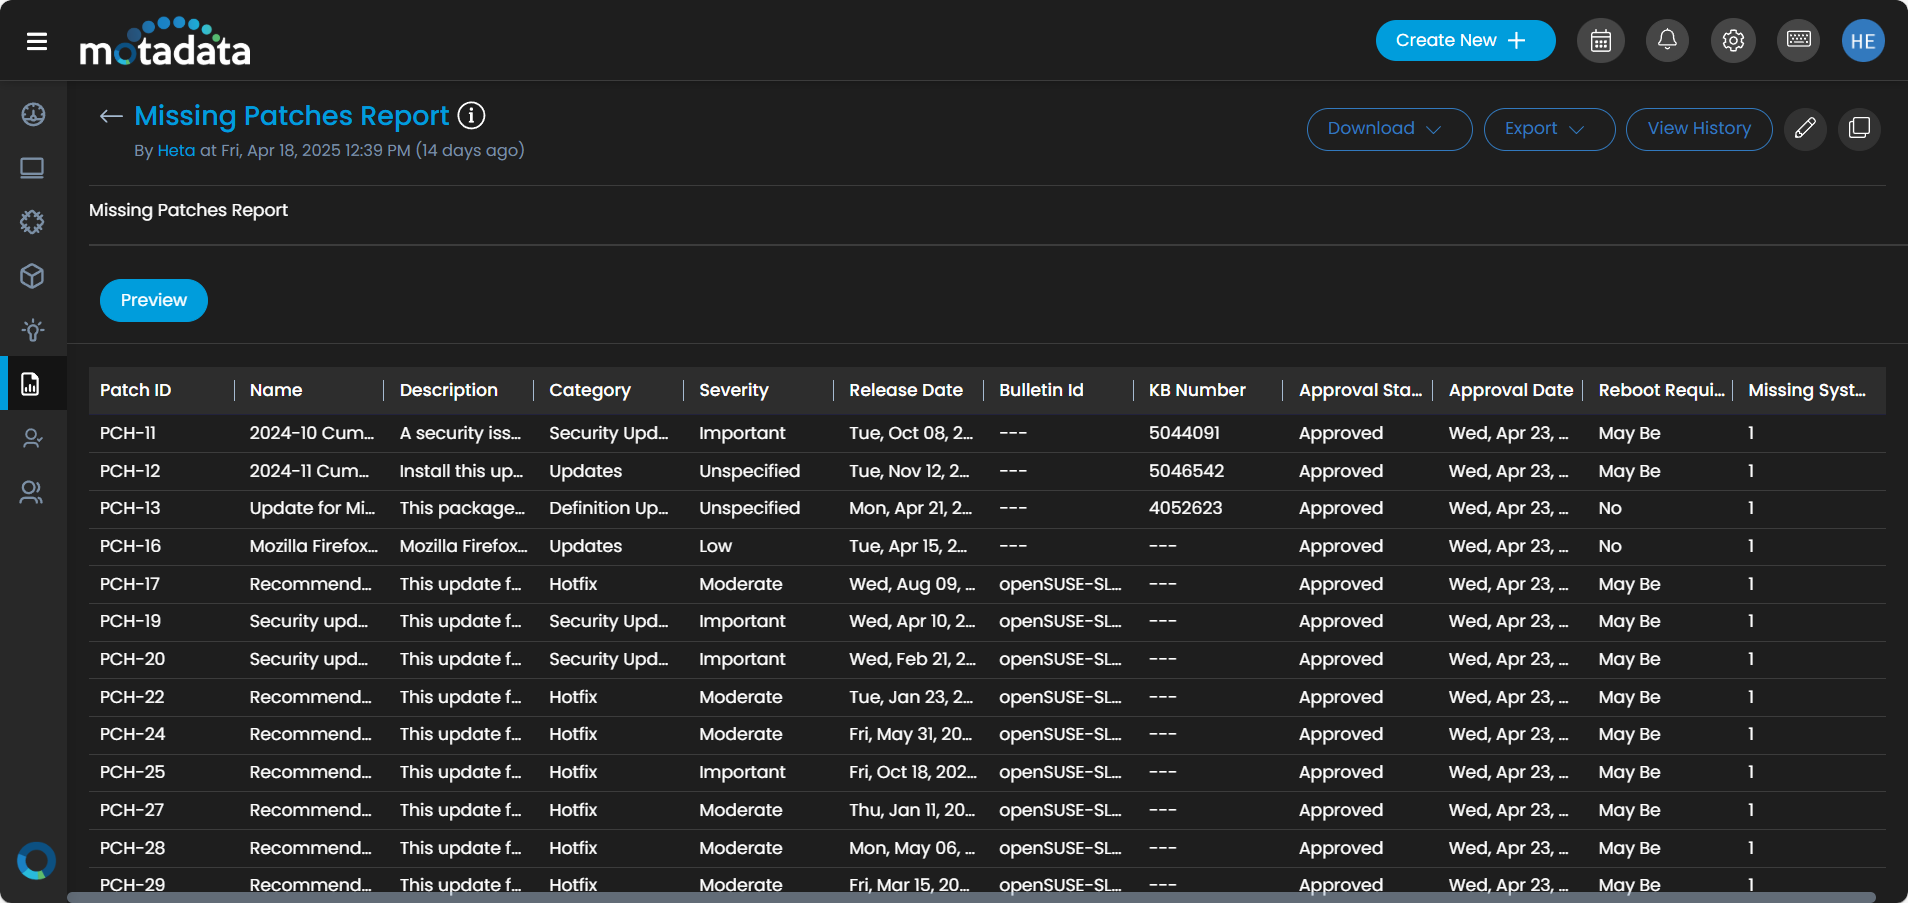Select the PCH-16 patch ID cell
Image resolution: width=1908 pixels, height=903 pixels.
[x=130, y=546]
